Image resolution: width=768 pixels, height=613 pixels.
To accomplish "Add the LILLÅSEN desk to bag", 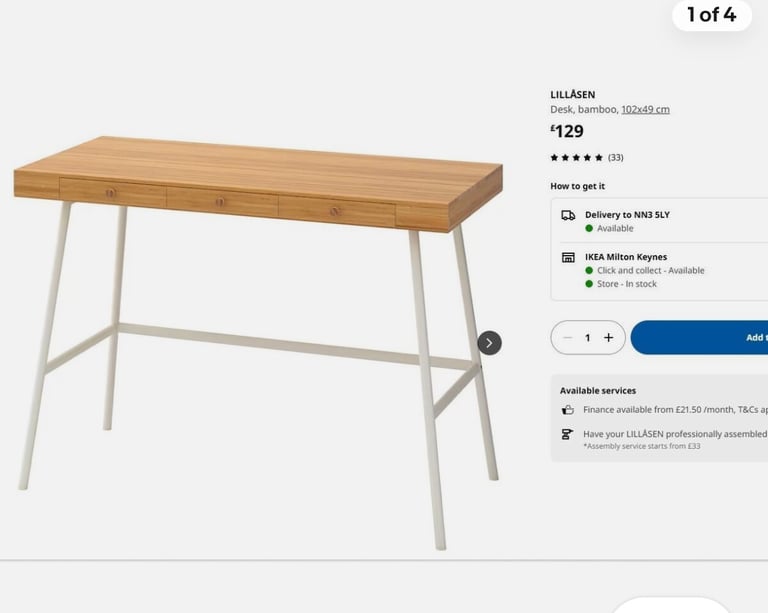I will (699, 337).
